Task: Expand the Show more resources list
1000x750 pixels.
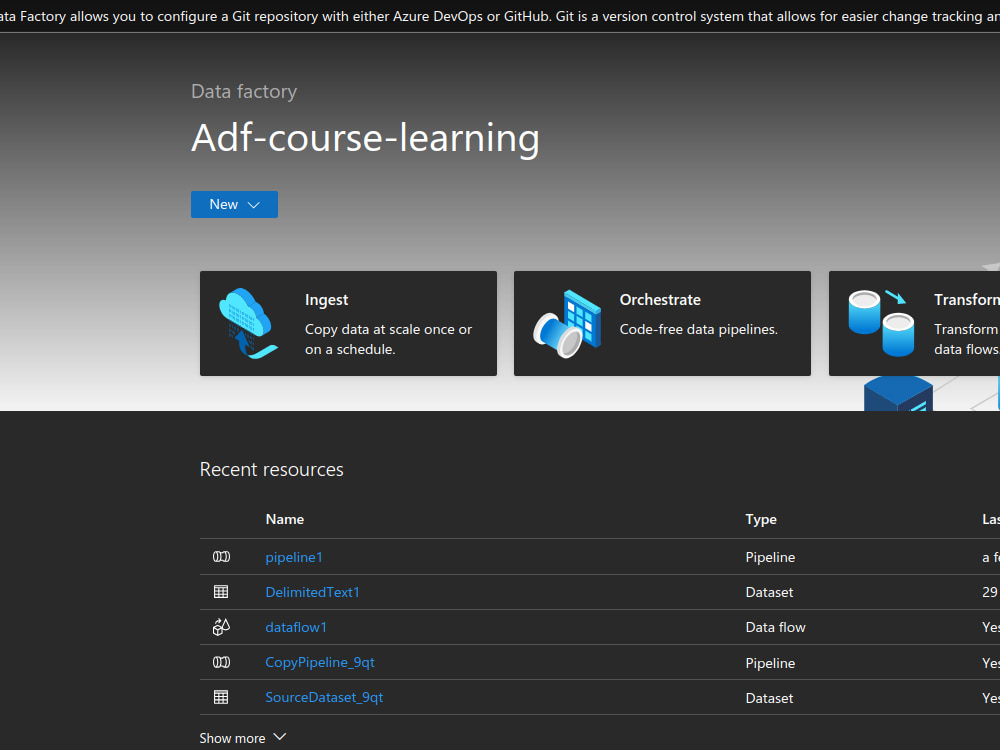Action: (243, 738)
